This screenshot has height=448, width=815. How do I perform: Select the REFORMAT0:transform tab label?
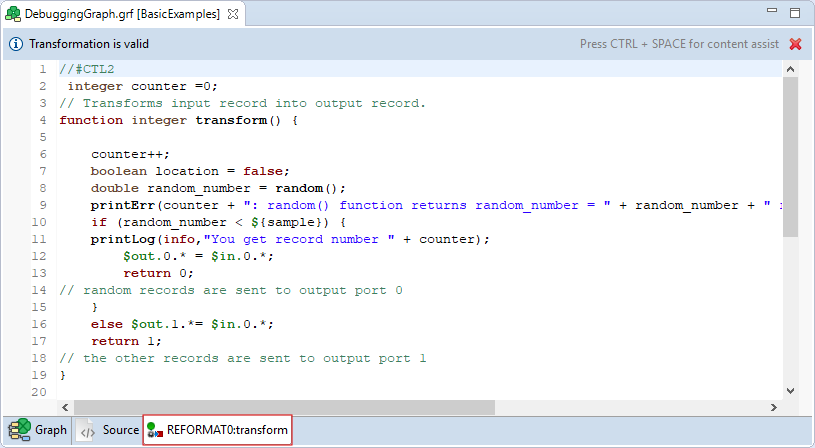coord(227,430)
